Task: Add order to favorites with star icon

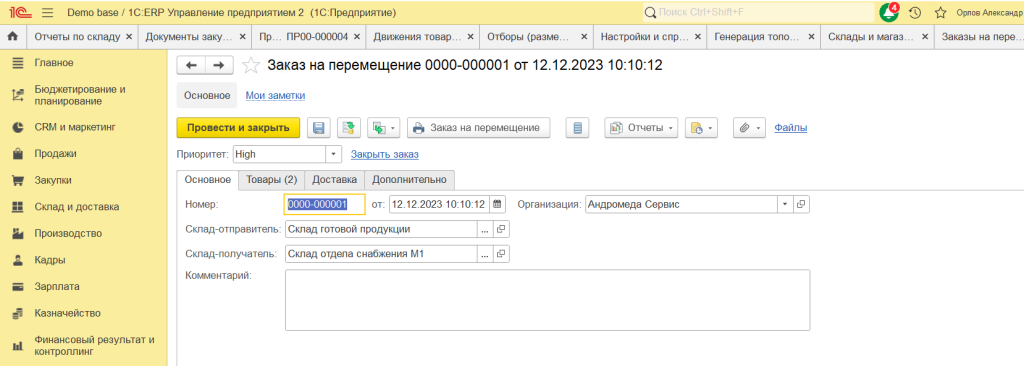Action: [250, 65]
